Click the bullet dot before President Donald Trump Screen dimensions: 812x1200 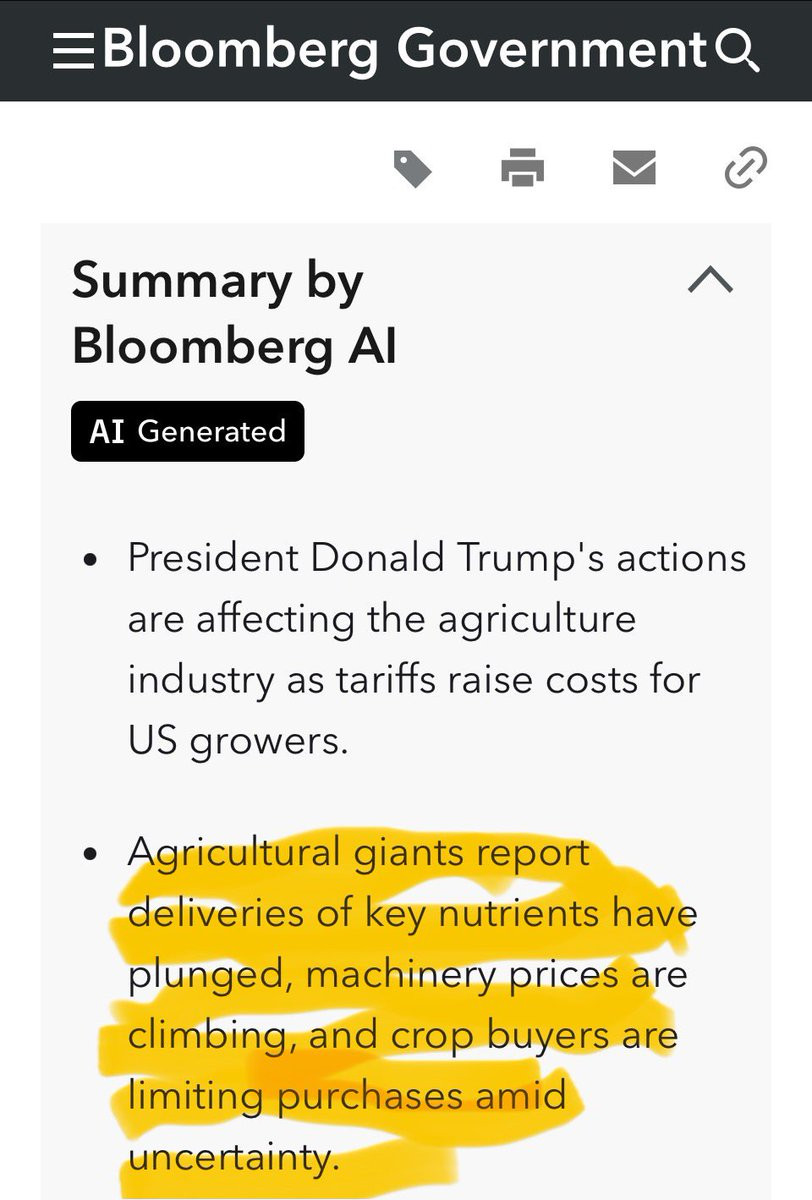pos(91,561)
